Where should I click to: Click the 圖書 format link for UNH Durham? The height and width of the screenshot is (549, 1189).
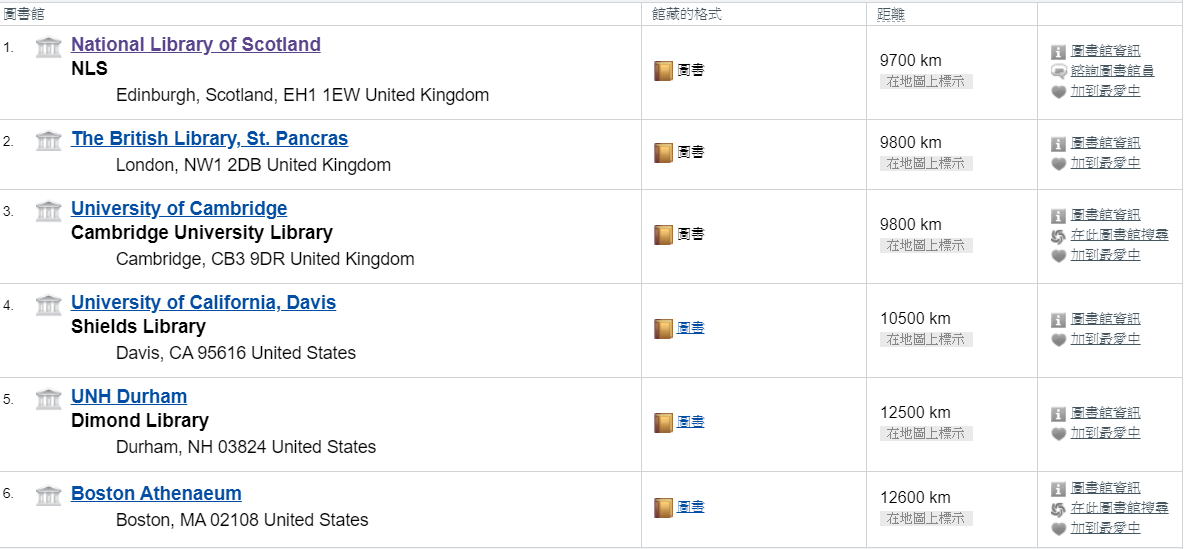tap(690, 422)
